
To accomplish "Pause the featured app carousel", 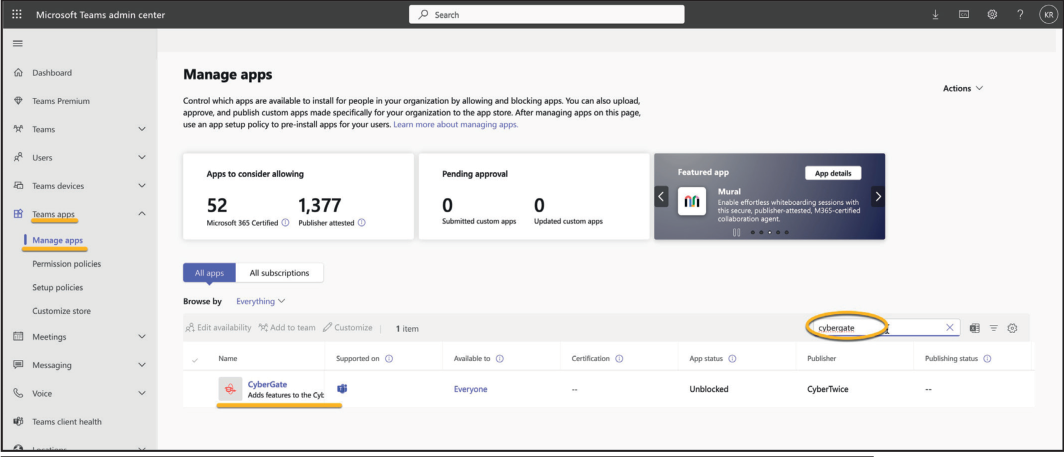I will (738, 232).
